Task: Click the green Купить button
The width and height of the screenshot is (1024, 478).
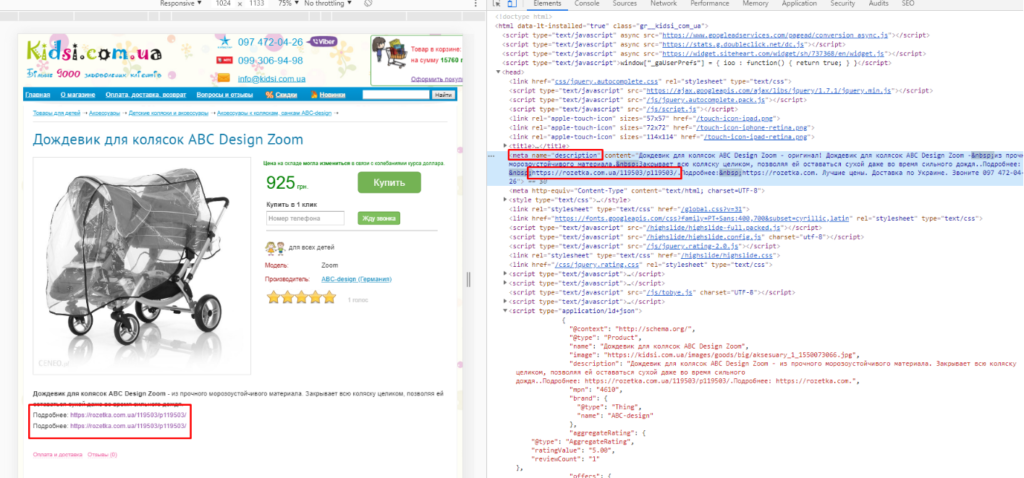Action: [389, 183]
